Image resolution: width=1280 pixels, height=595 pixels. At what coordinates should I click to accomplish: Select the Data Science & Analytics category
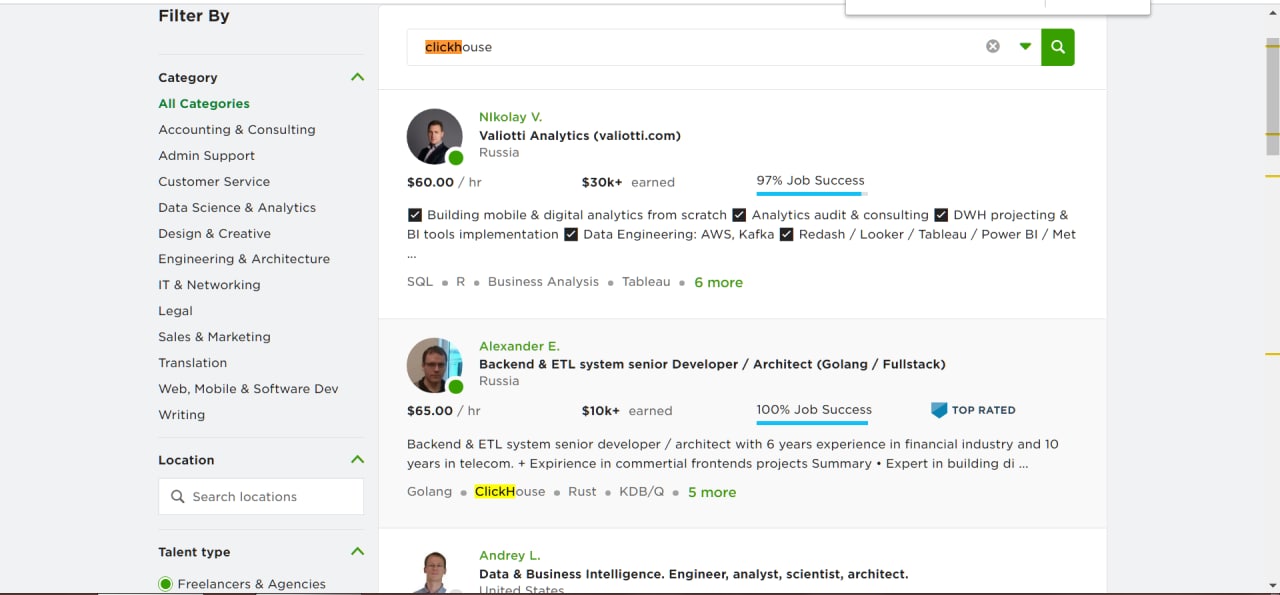[x=237, y=208]
